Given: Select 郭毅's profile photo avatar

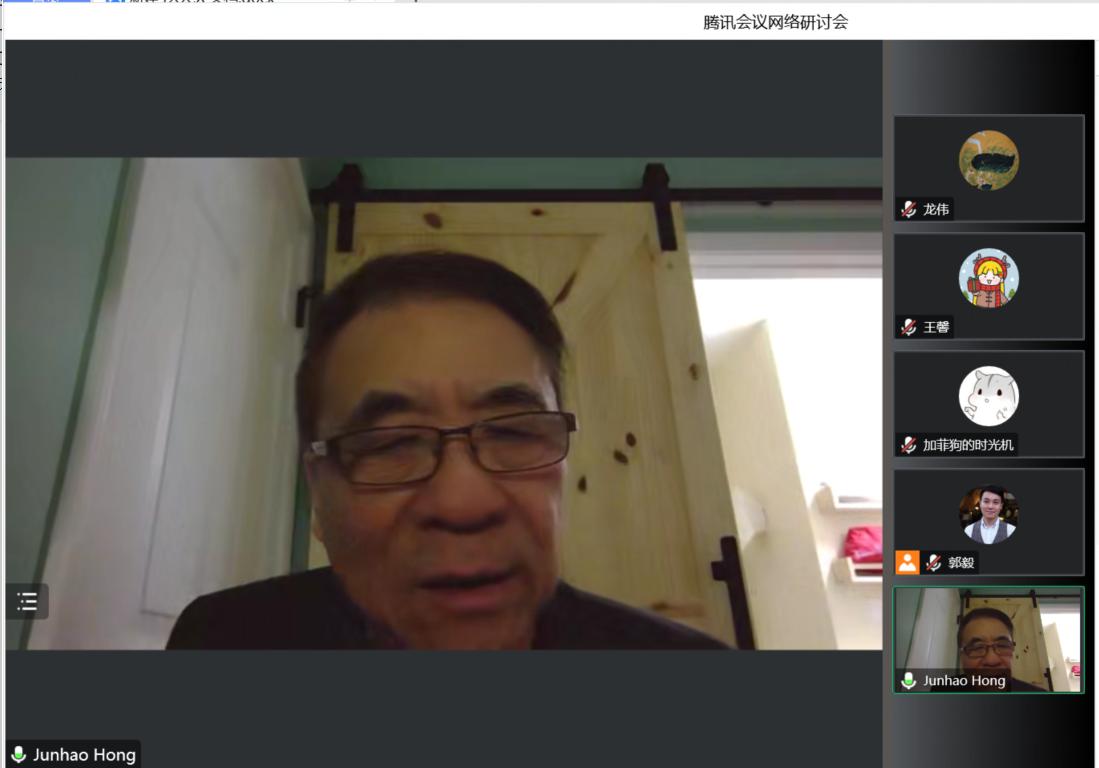Looking at the screenshot, I should tap(988, 514).
